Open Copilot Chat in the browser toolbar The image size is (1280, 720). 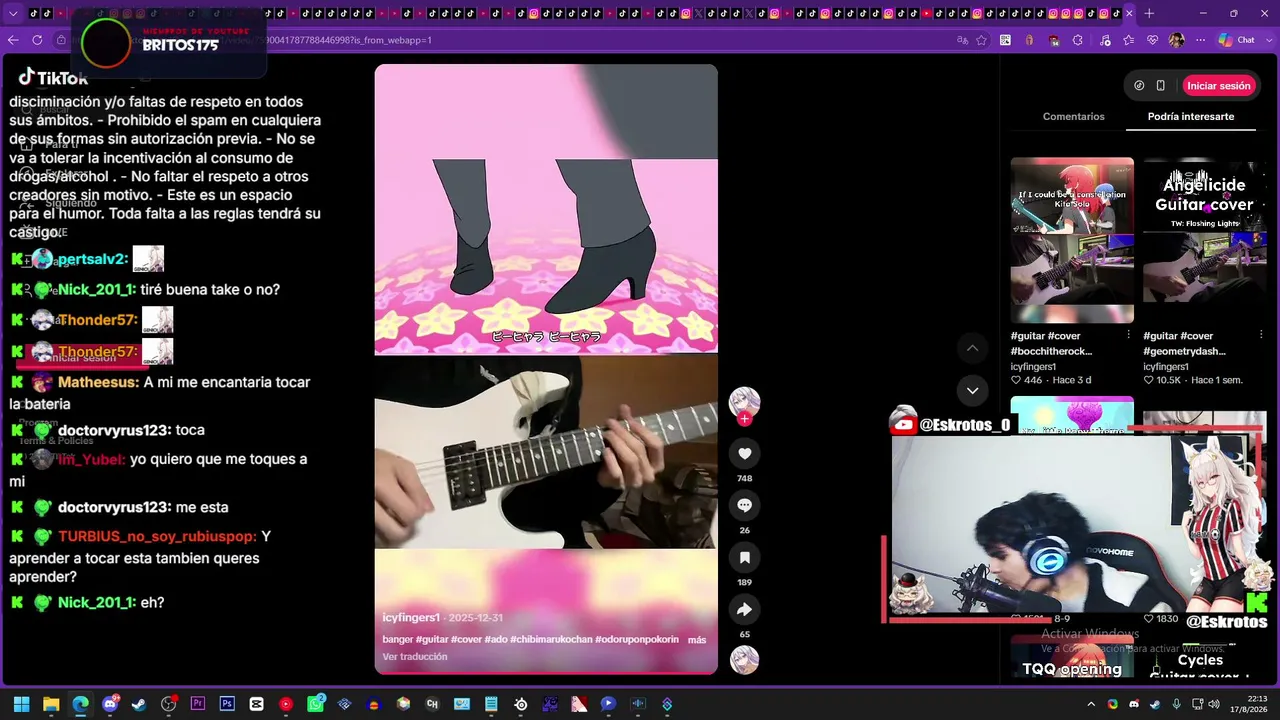pyautogui.click(x=1237, y=40)
